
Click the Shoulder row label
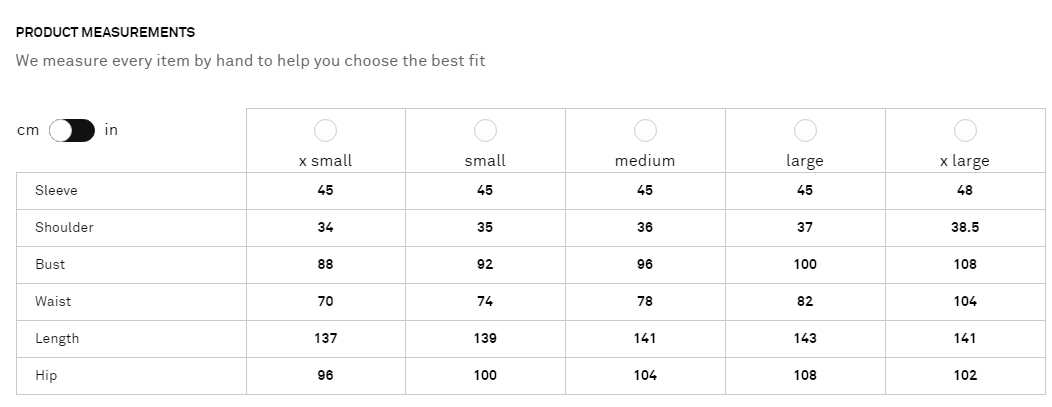tap(64, 227)
